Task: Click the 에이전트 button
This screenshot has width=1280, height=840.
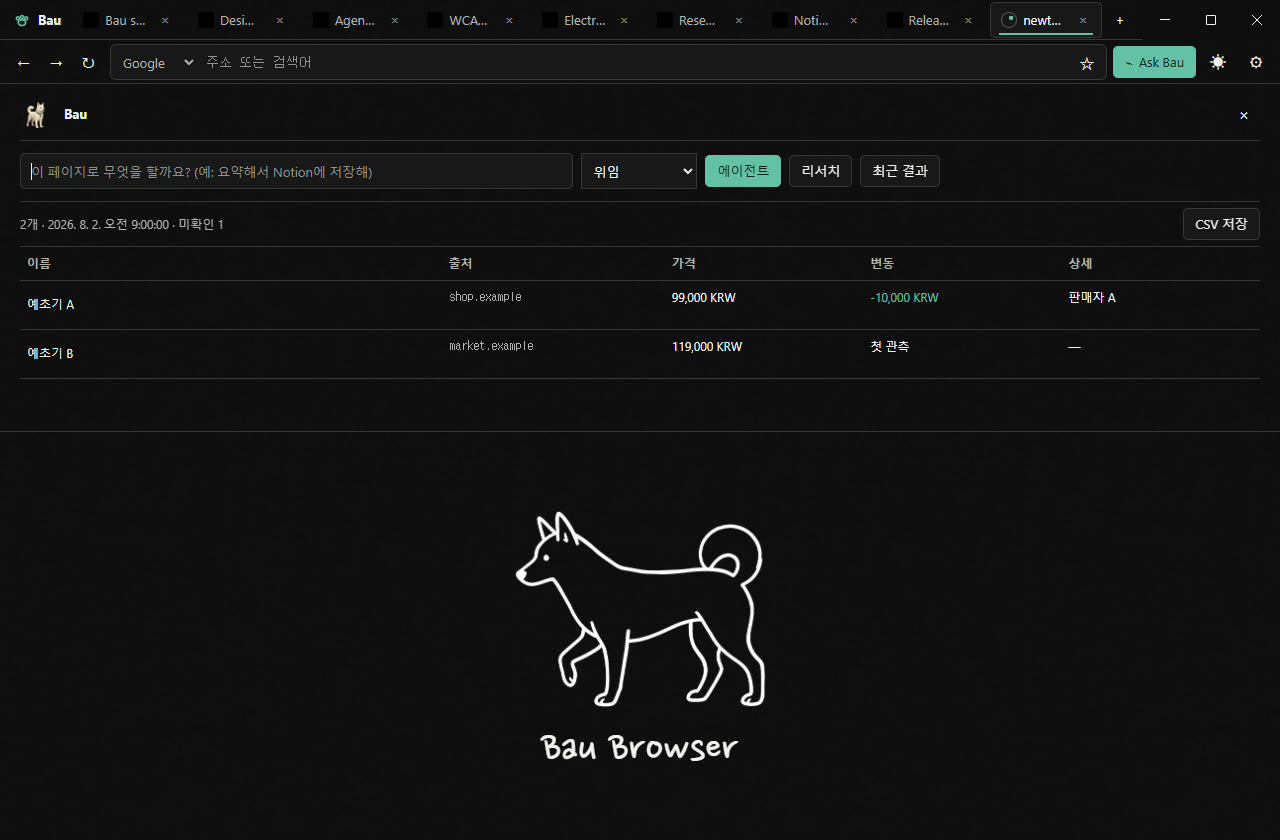Action: pyautogui.click(x=743, y=171)
